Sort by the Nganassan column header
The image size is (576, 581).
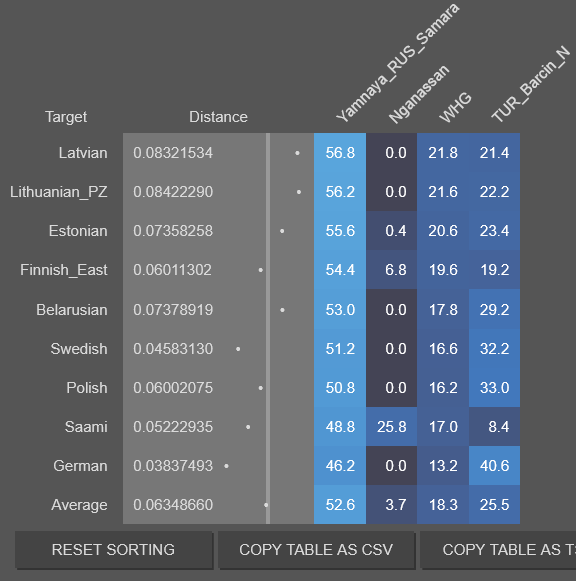click(x=419, y=94)
